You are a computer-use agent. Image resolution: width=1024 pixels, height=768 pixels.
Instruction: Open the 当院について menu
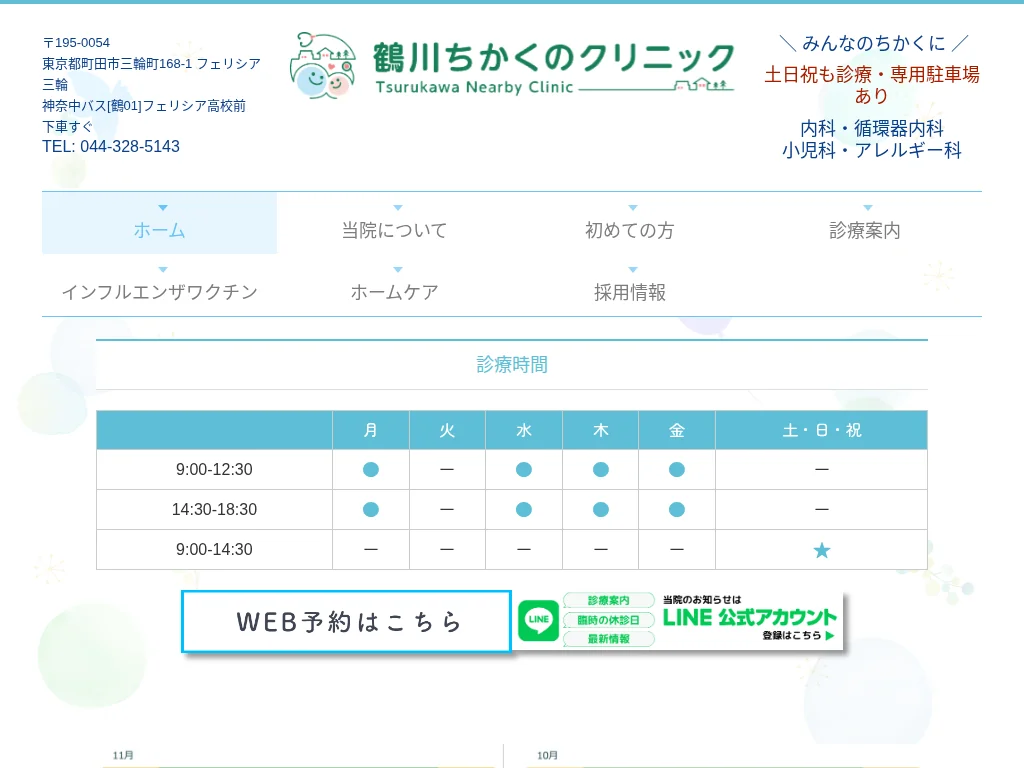click(394, 223)
